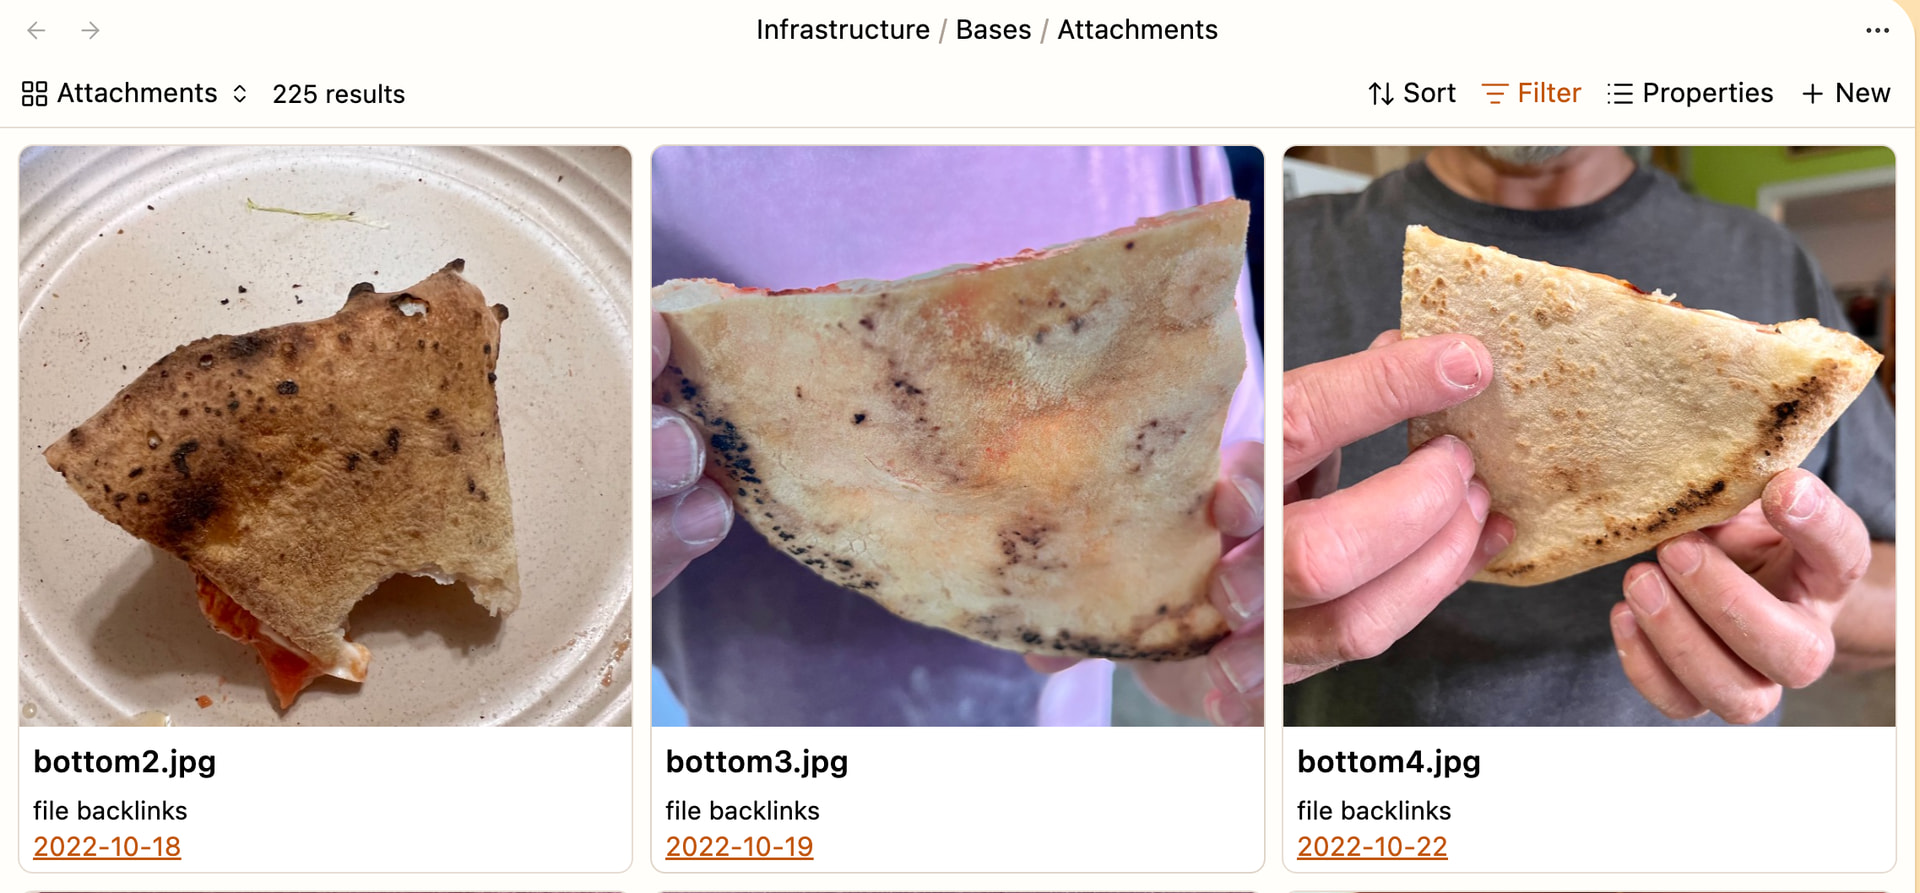The image size is (1920, 893).
Task: Expand the Attachments view switcher chevron
Action: coord(240,94)
